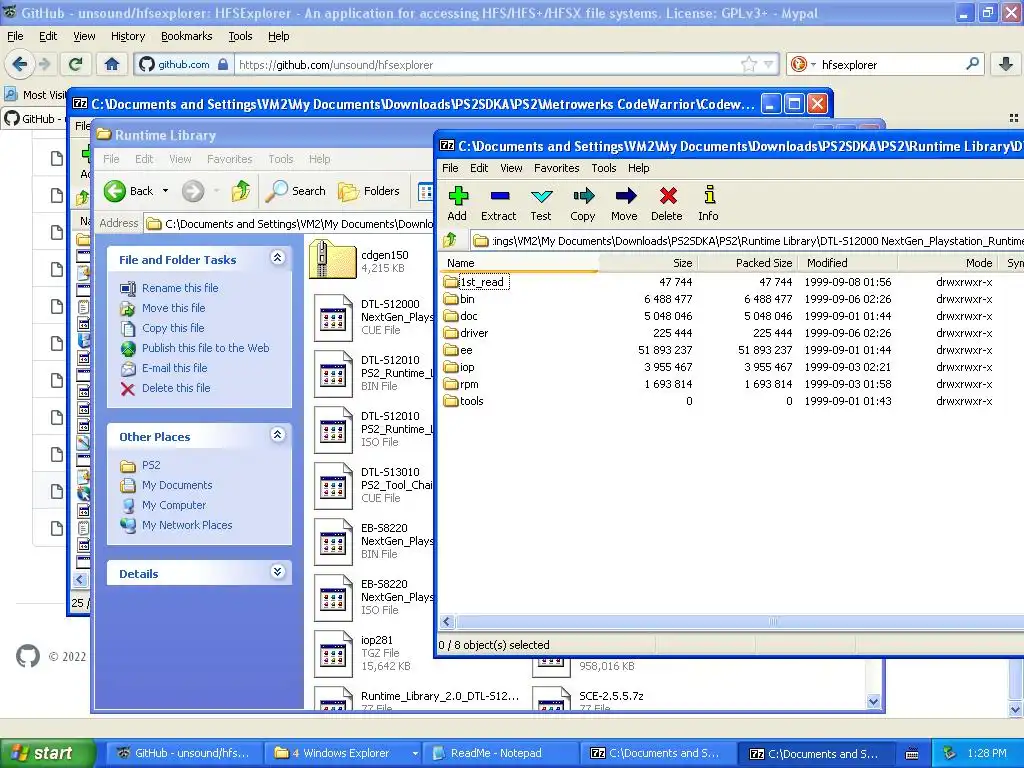
Task: Expand the Windows Explorer taskbar group
Action: coord(415,753)
